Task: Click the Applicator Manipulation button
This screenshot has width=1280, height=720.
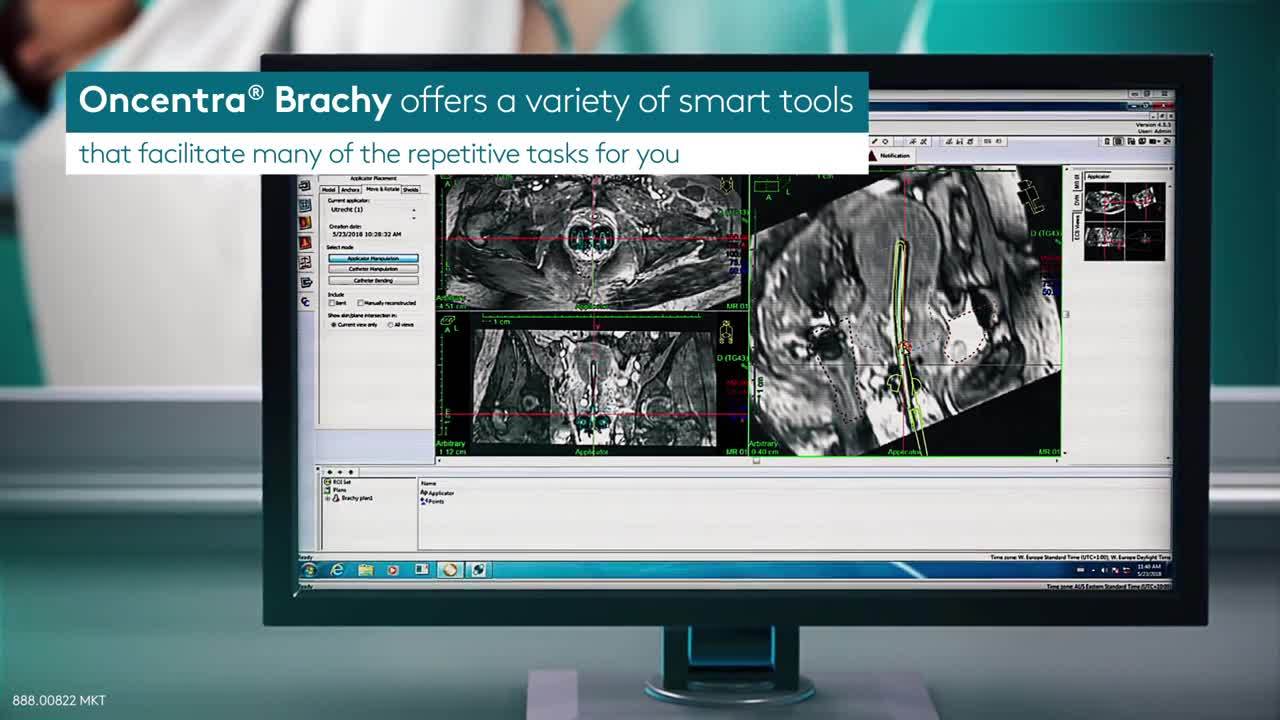Action: 374,258
